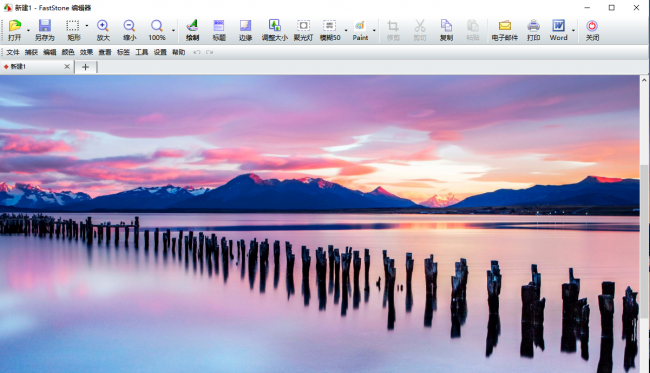Screen dimensions: 650x373
Task: Expand the 矩形 selection shape dropdown
Action: pos(87,26)
